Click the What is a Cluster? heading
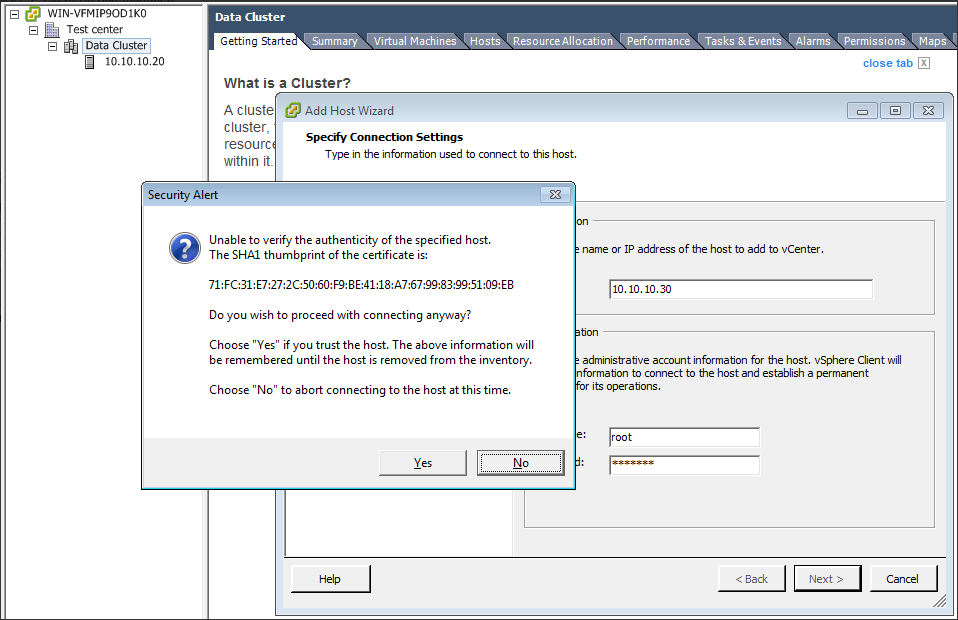This screenshot has height=620, width=958. (287, 83)
